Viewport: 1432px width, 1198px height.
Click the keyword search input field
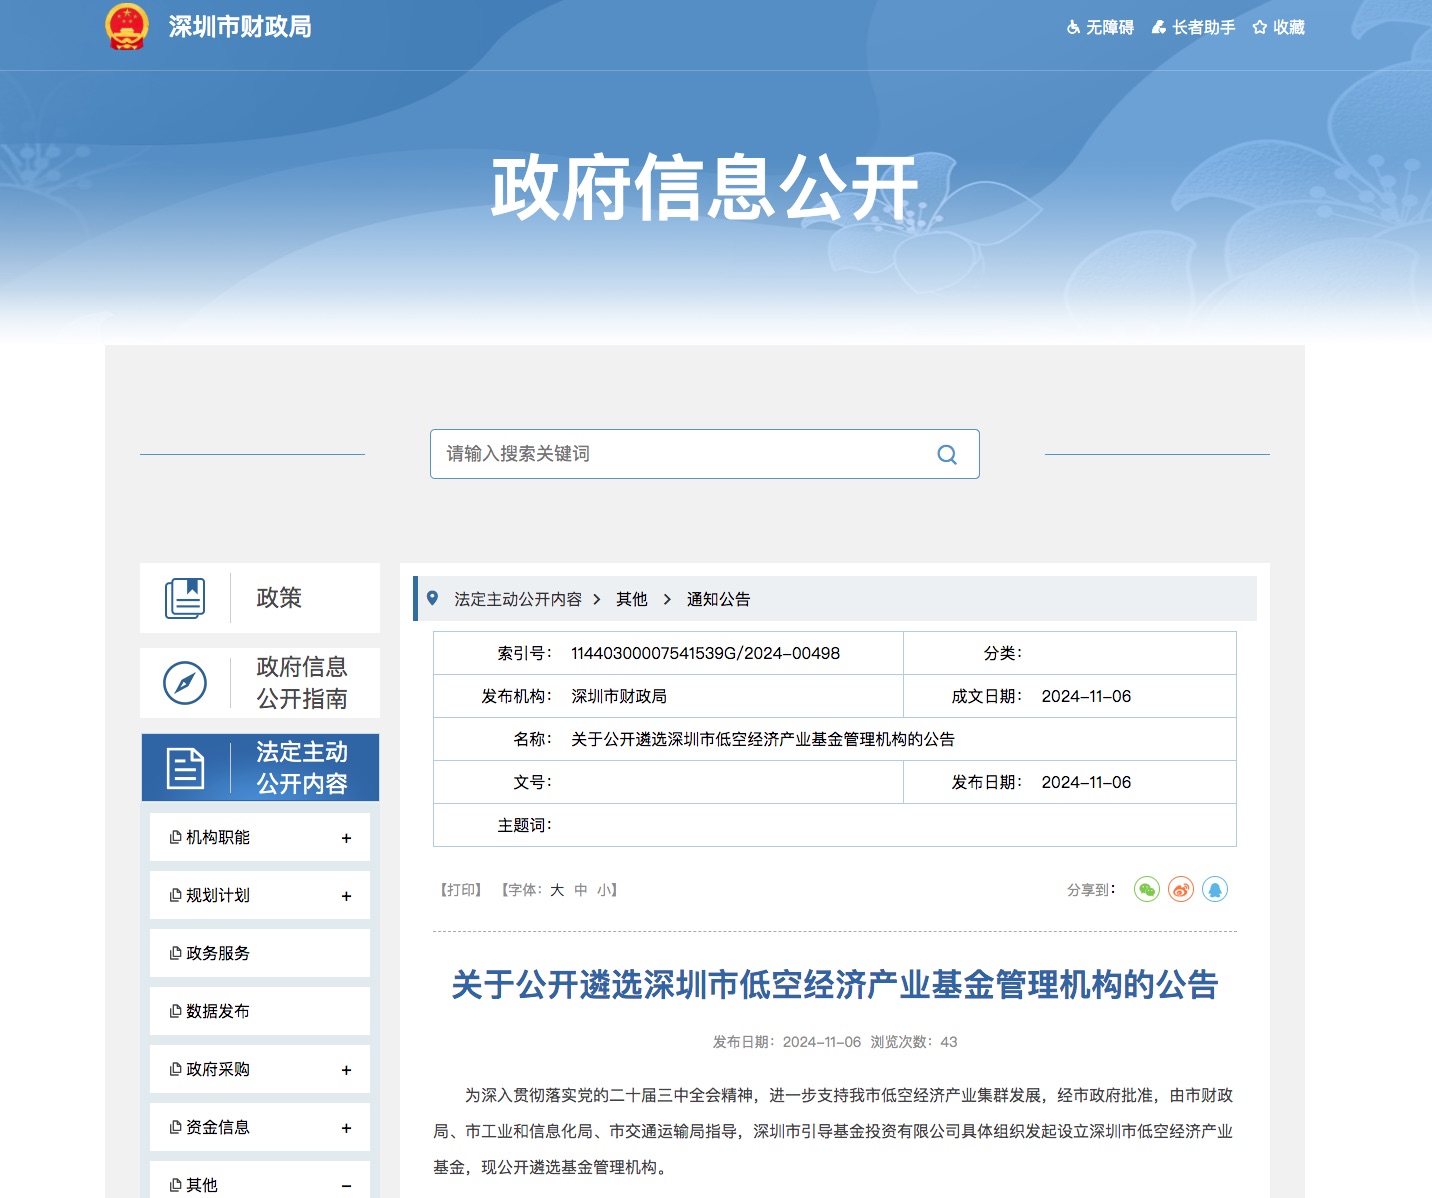(x=680, y=454)
